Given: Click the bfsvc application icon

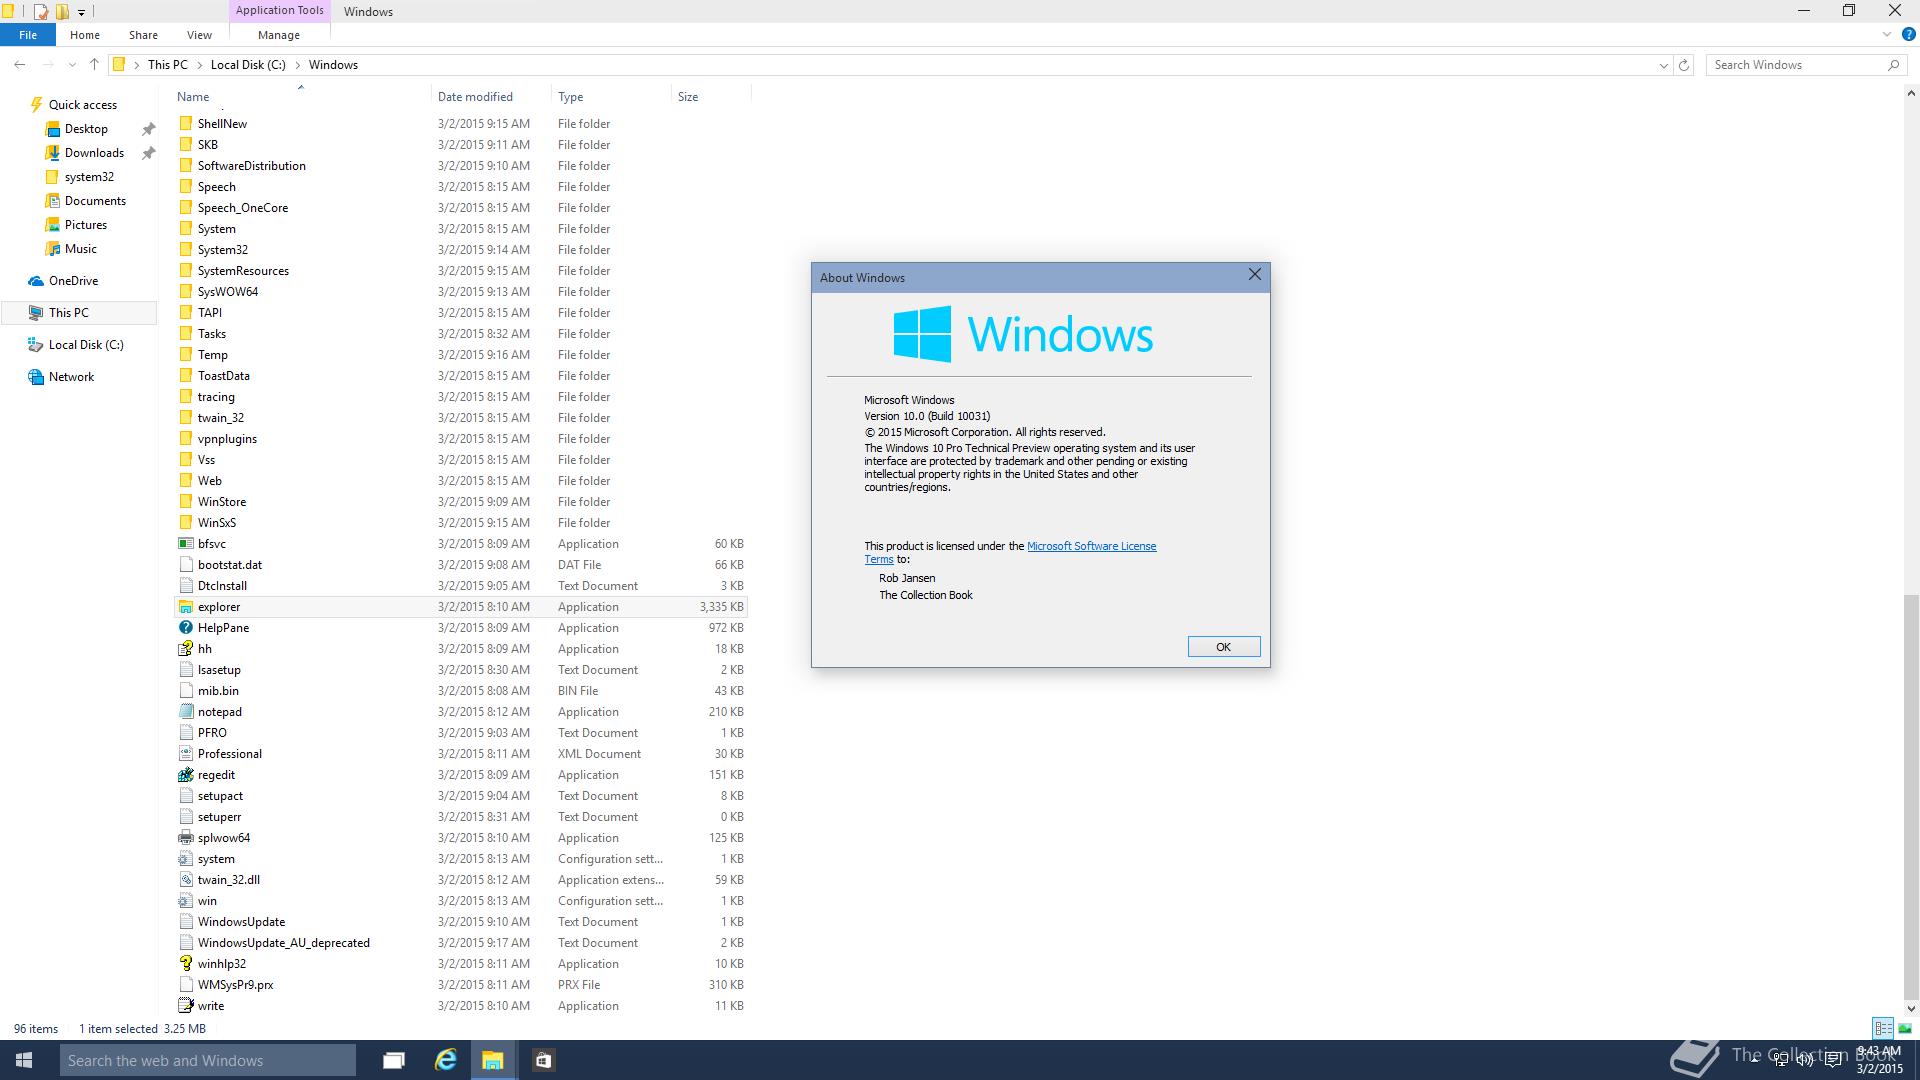Looking at the screenshot, I should pyautogui.click(x=185, y=544).
